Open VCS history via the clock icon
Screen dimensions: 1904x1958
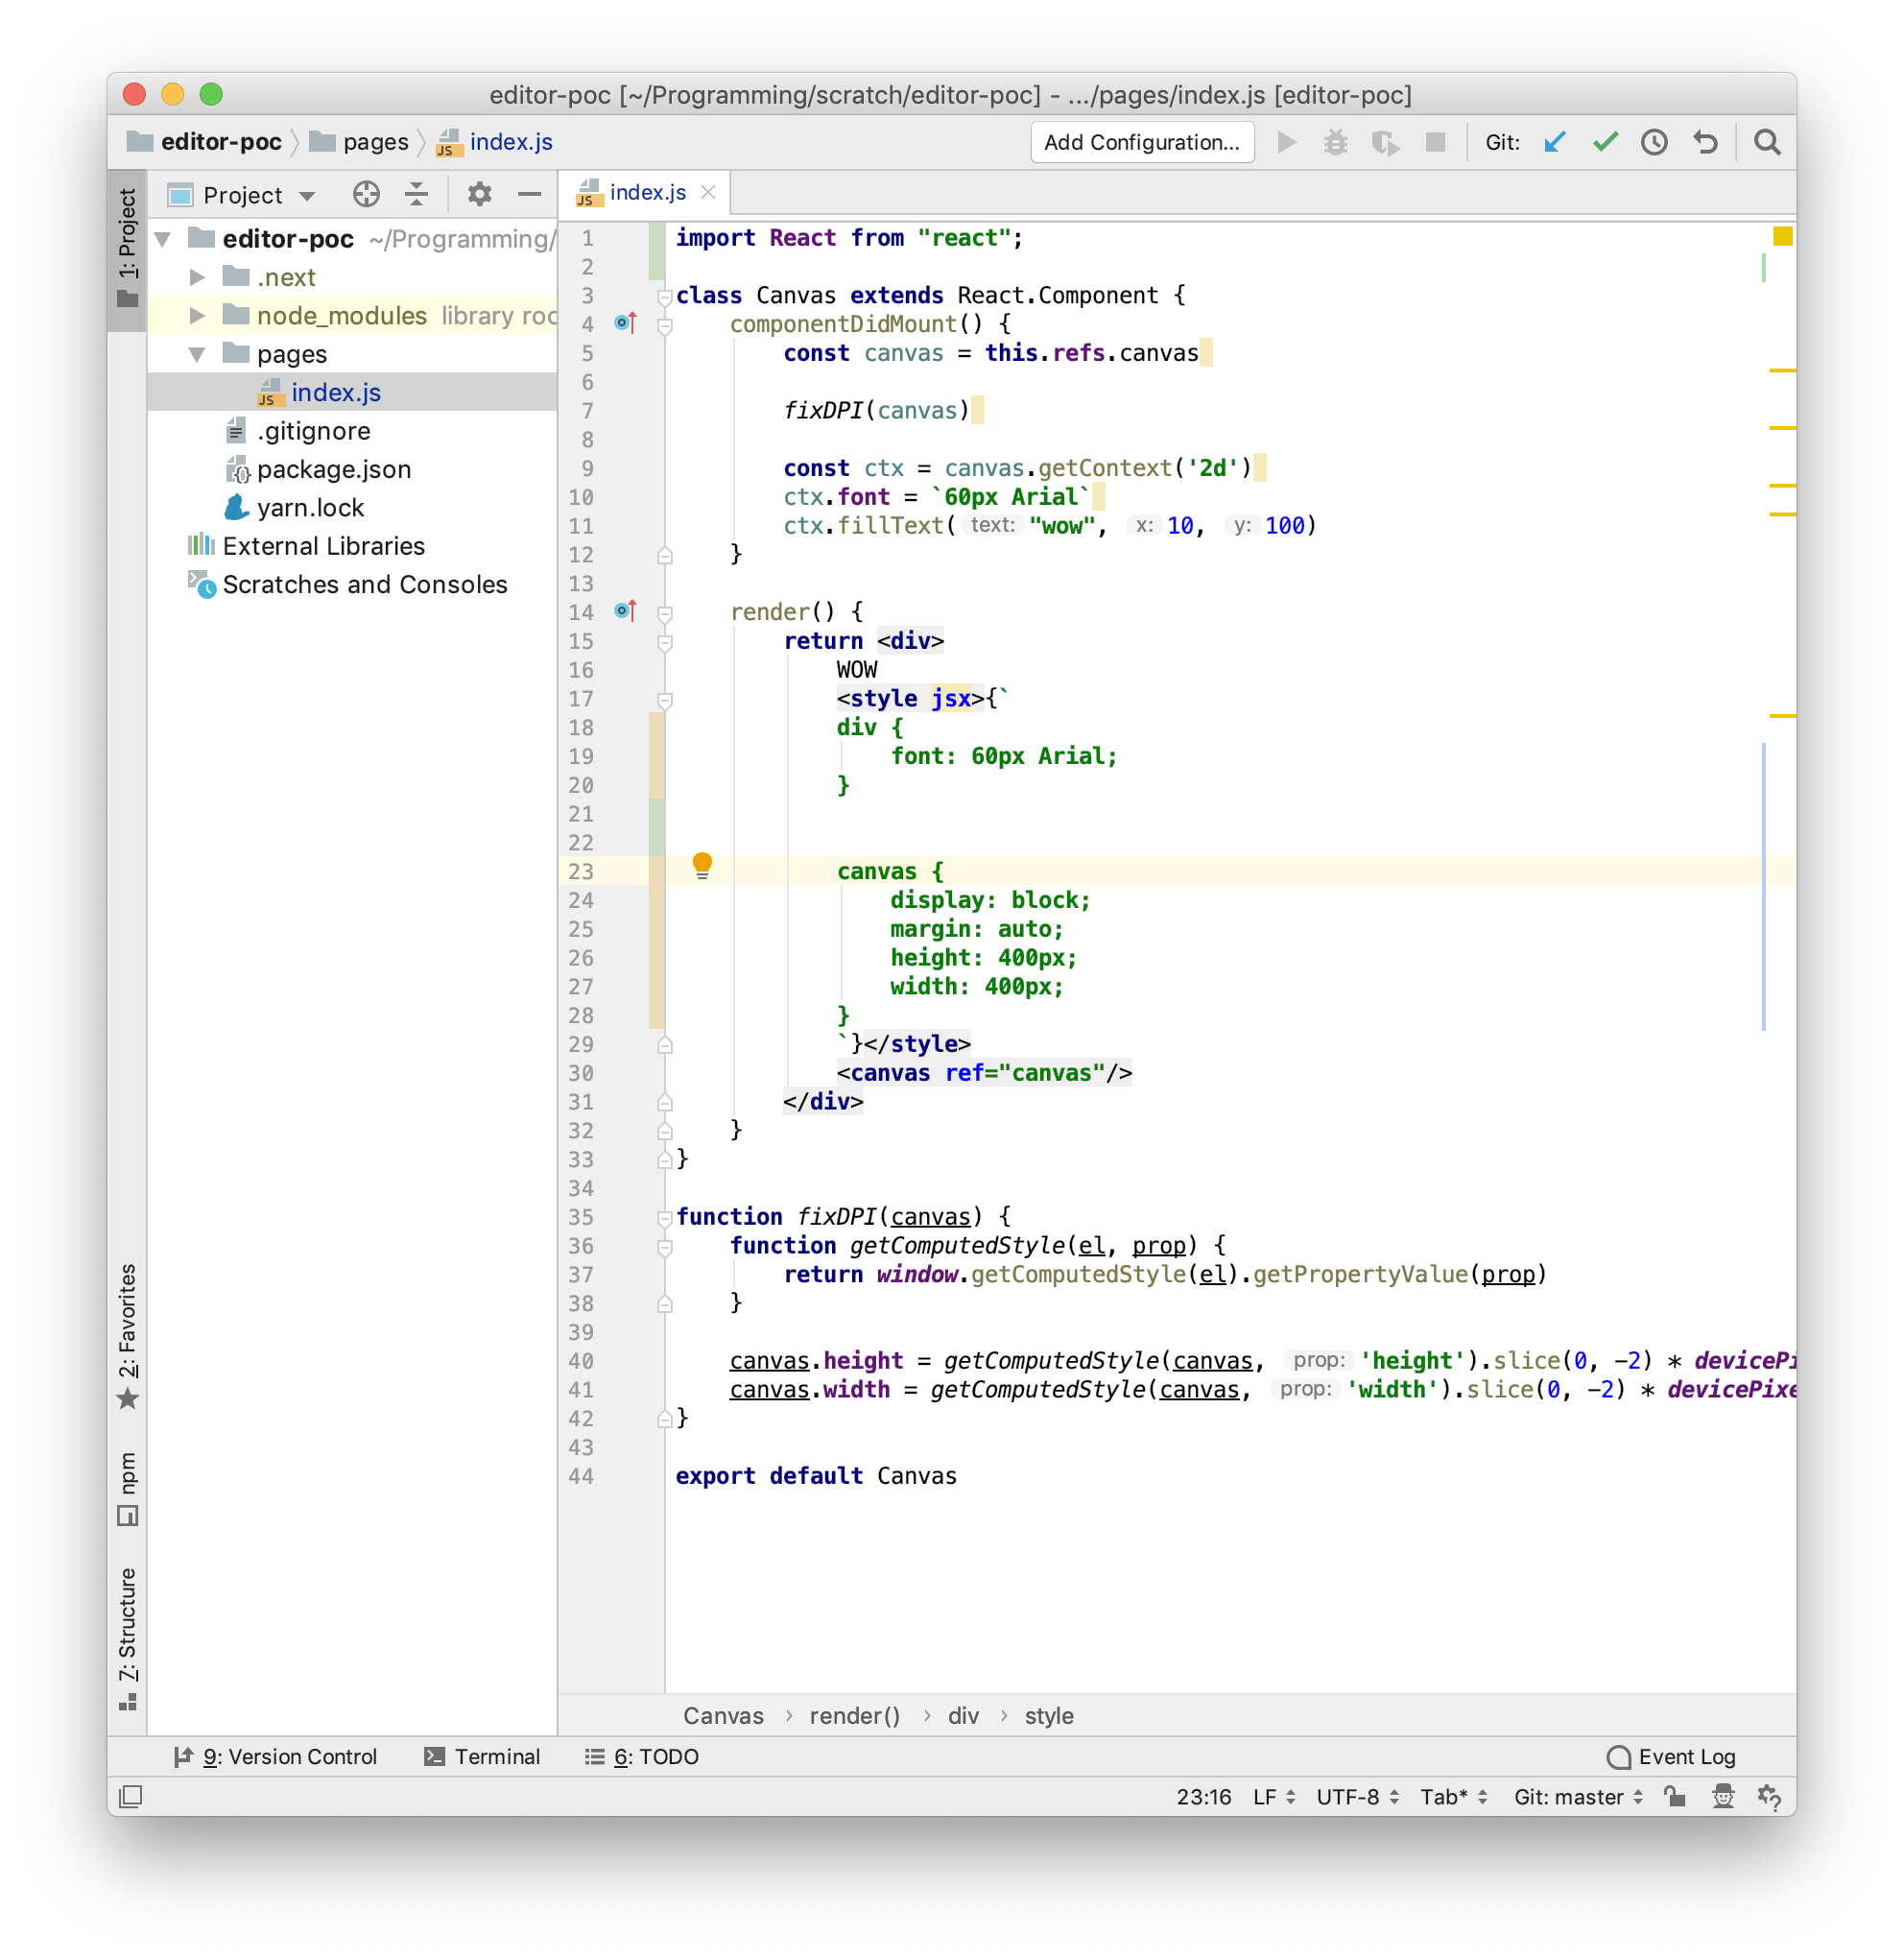pos(1655,142)
